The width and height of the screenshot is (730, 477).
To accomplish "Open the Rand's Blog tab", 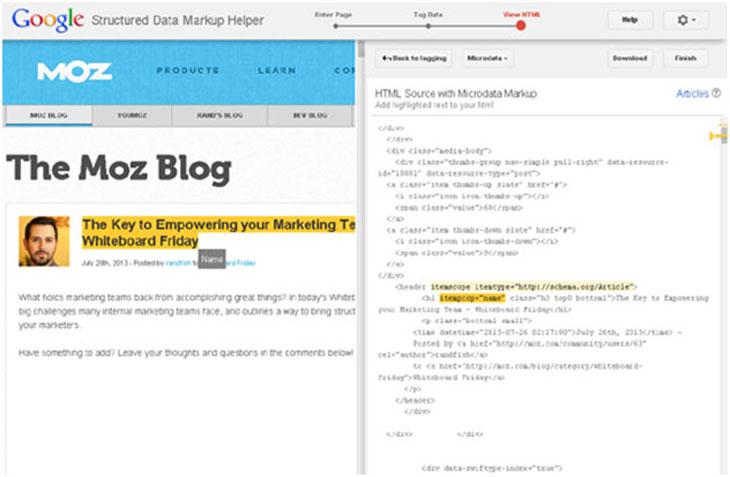I will coord(219,116).
